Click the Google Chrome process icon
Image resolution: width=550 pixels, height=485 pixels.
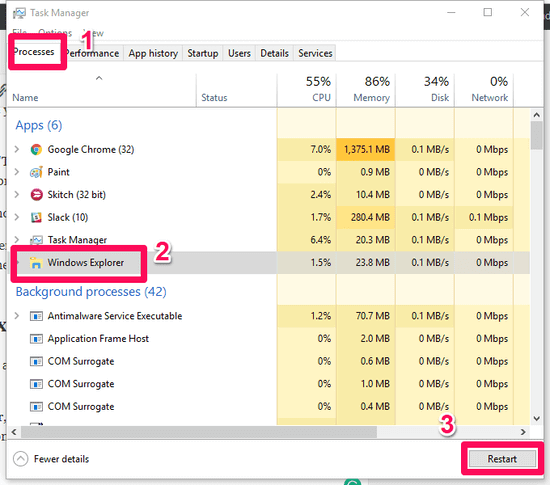[36, 149]
